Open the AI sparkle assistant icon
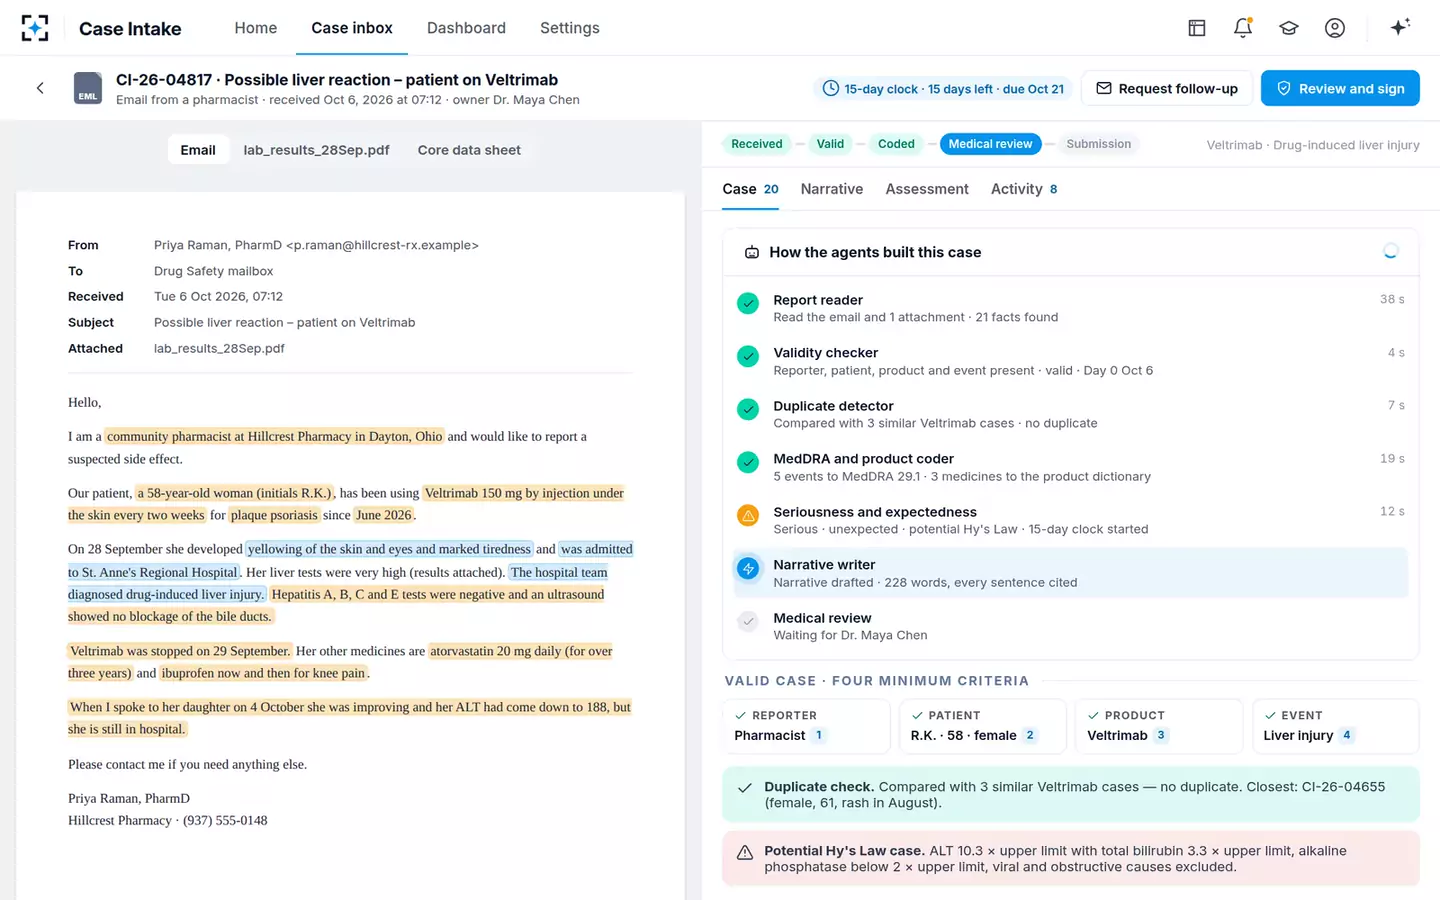 point(1400,27)
